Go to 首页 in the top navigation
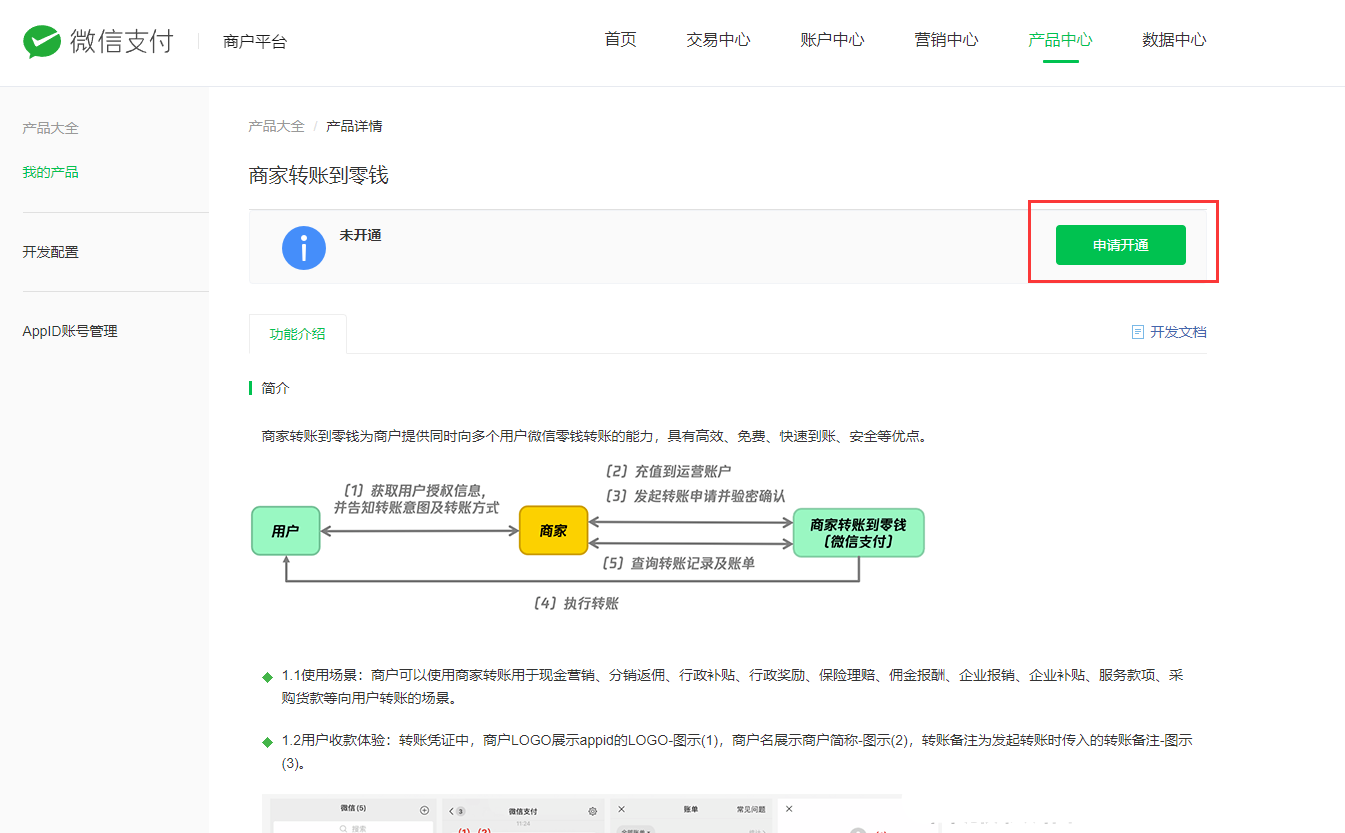The height and width of the screenshot is (833, 1345). point(620,40)
